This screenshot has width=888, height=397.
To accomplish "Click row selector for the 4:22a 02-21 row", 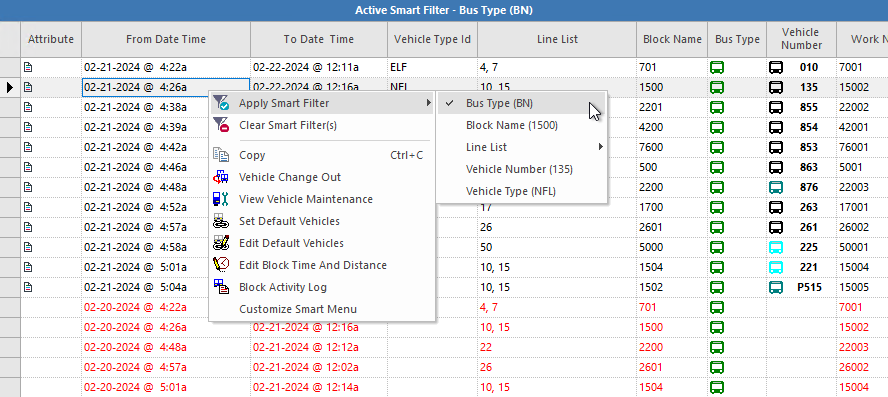I will click(x=10, y=67).
